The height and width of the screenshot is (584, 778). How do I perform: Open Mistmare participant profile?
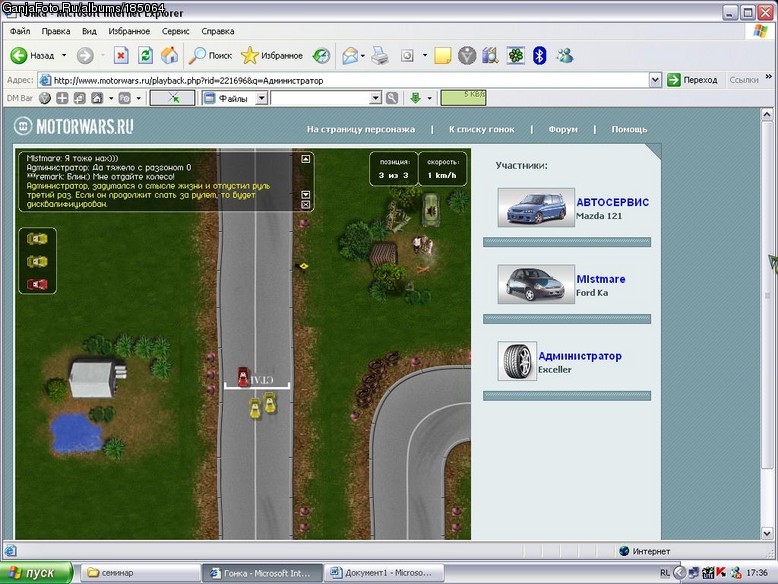[600, 279]
